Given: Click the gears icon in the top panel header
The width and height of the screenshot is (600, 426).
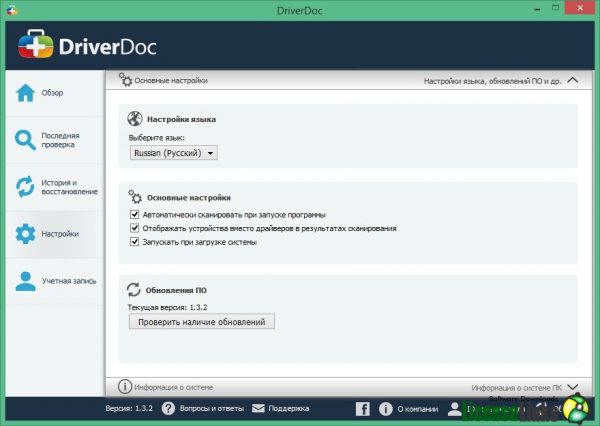Looking at the screenshot, I should coord(125,80).
